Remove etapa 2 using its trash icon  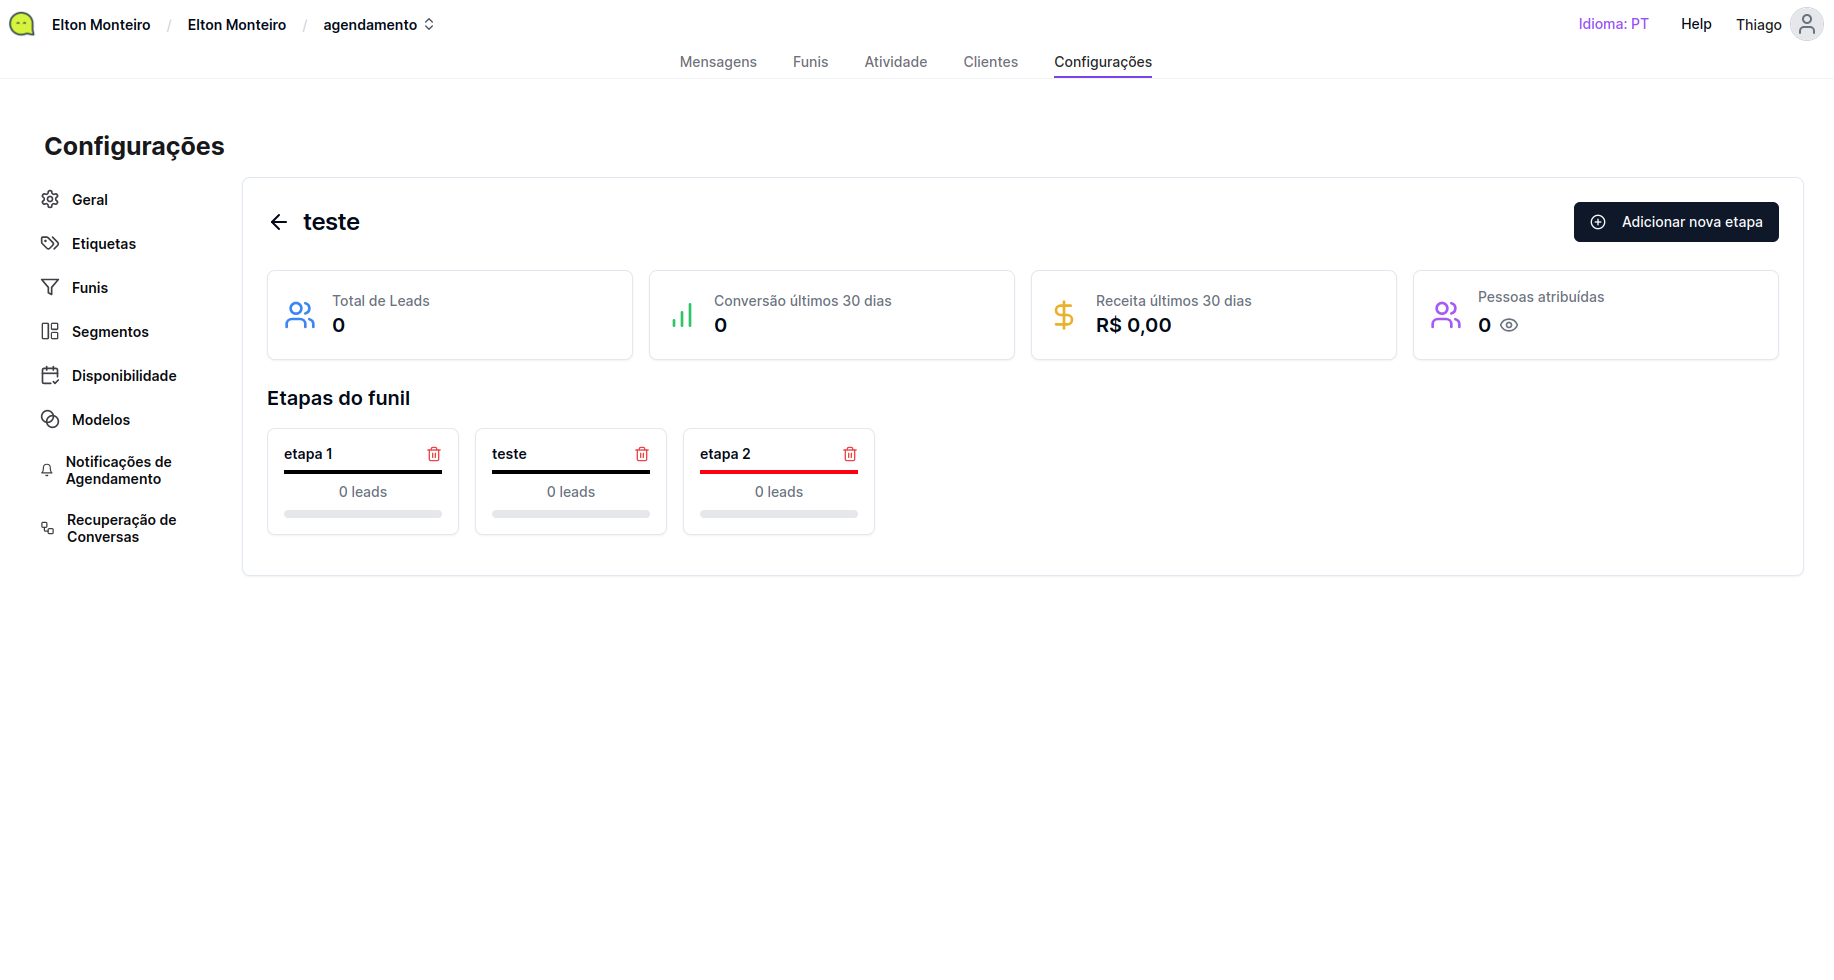coord(850,454)
